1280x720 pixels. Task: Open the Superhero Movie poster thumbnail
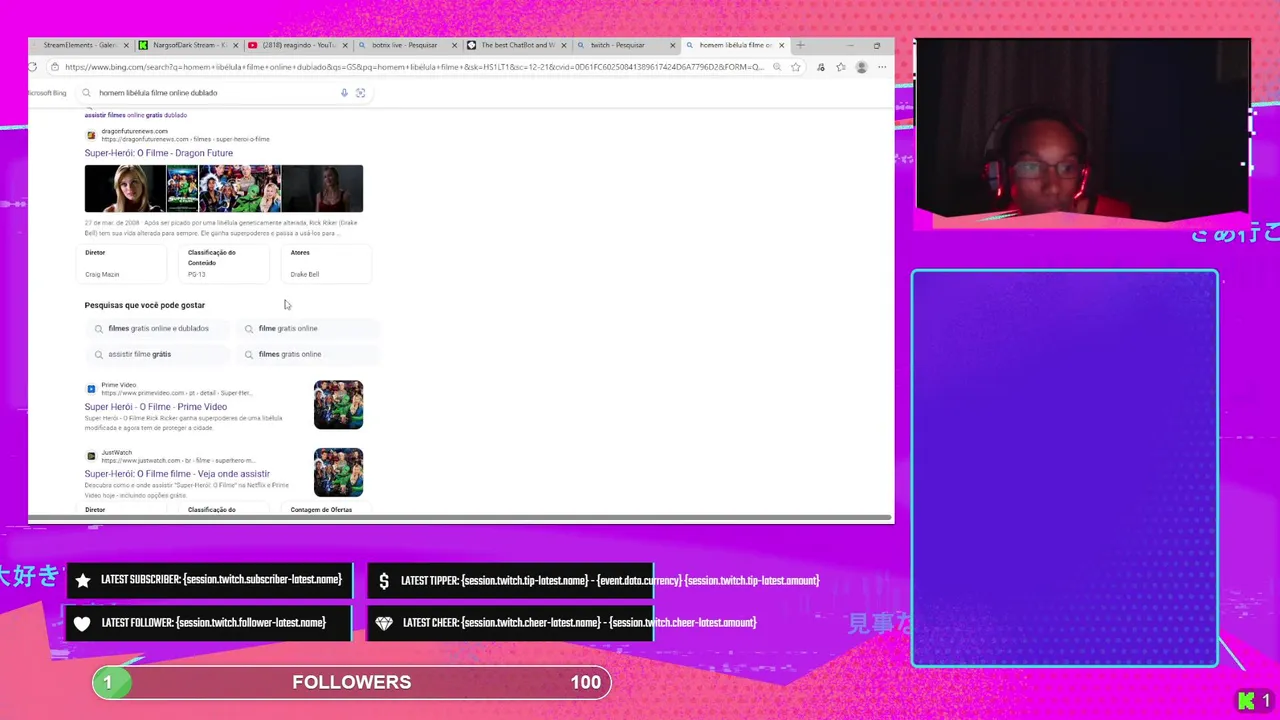(182, 189)
